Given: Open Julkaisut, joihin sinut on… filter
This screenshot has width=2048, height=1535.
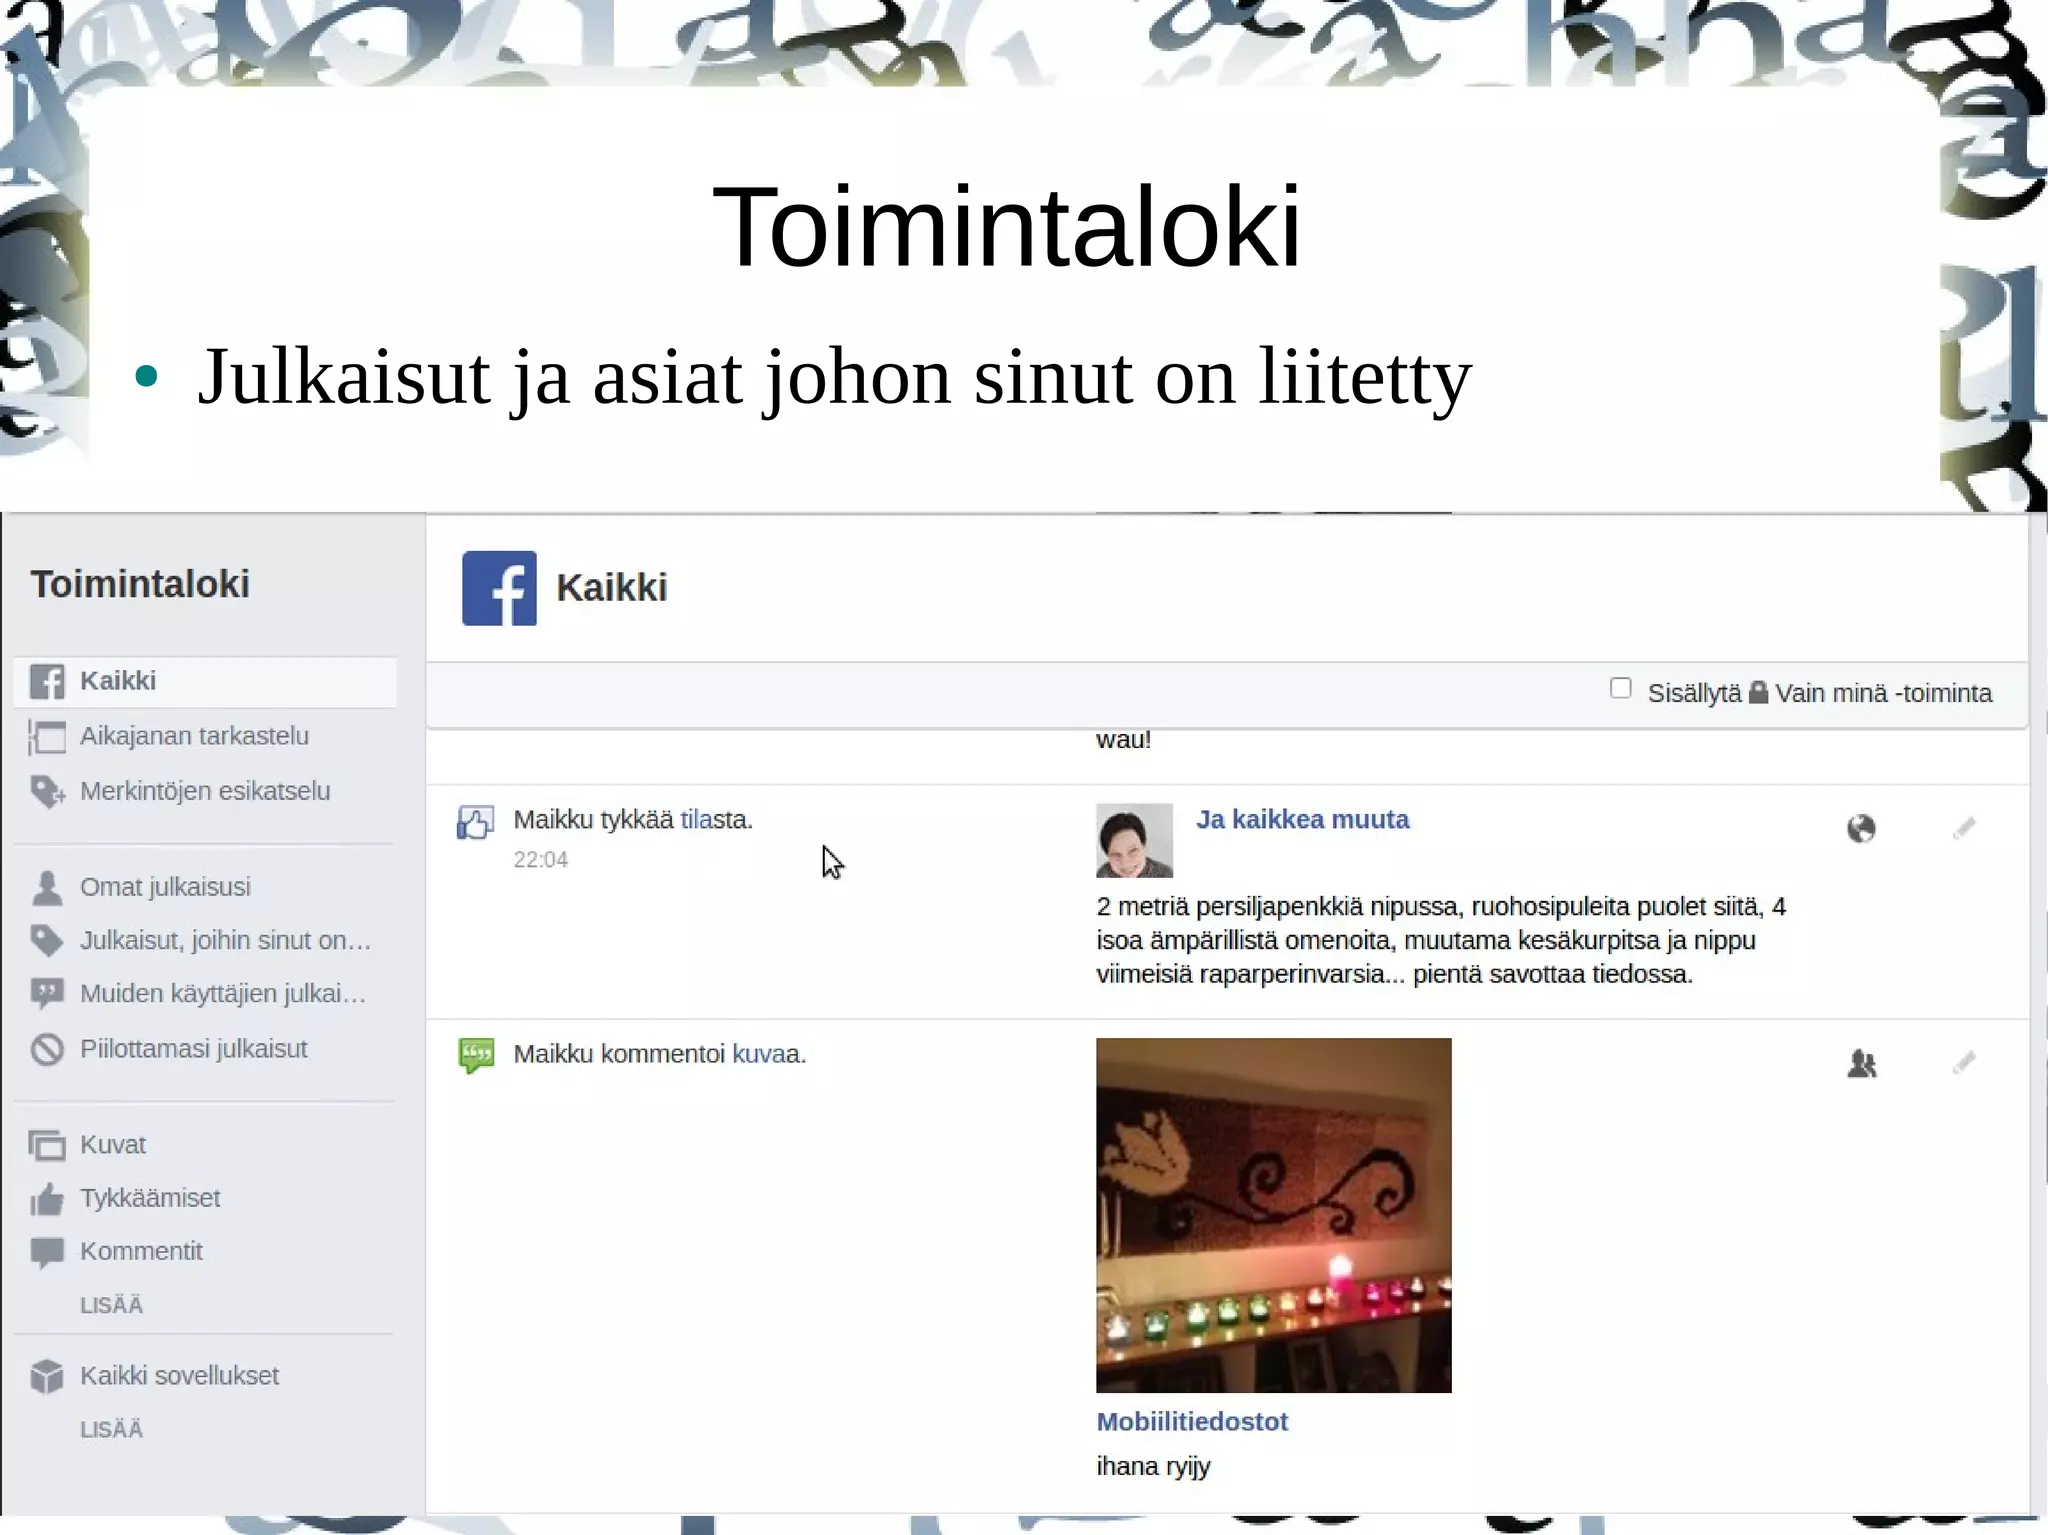Looking at the screenshot, I should (225, 941).
